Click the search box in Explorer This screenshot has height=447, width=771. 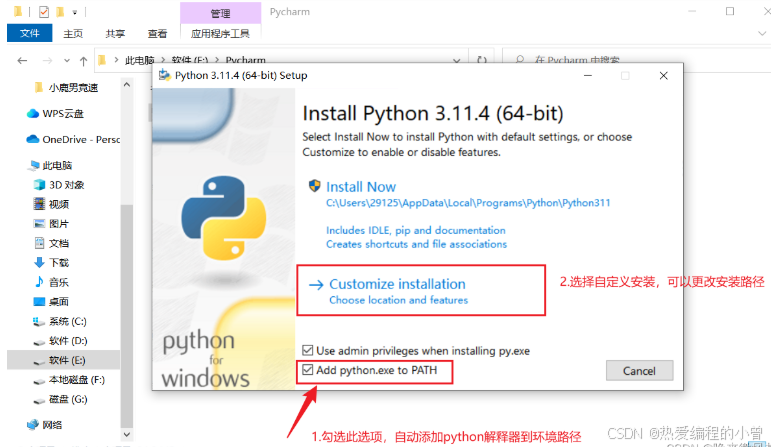[639, 60]
